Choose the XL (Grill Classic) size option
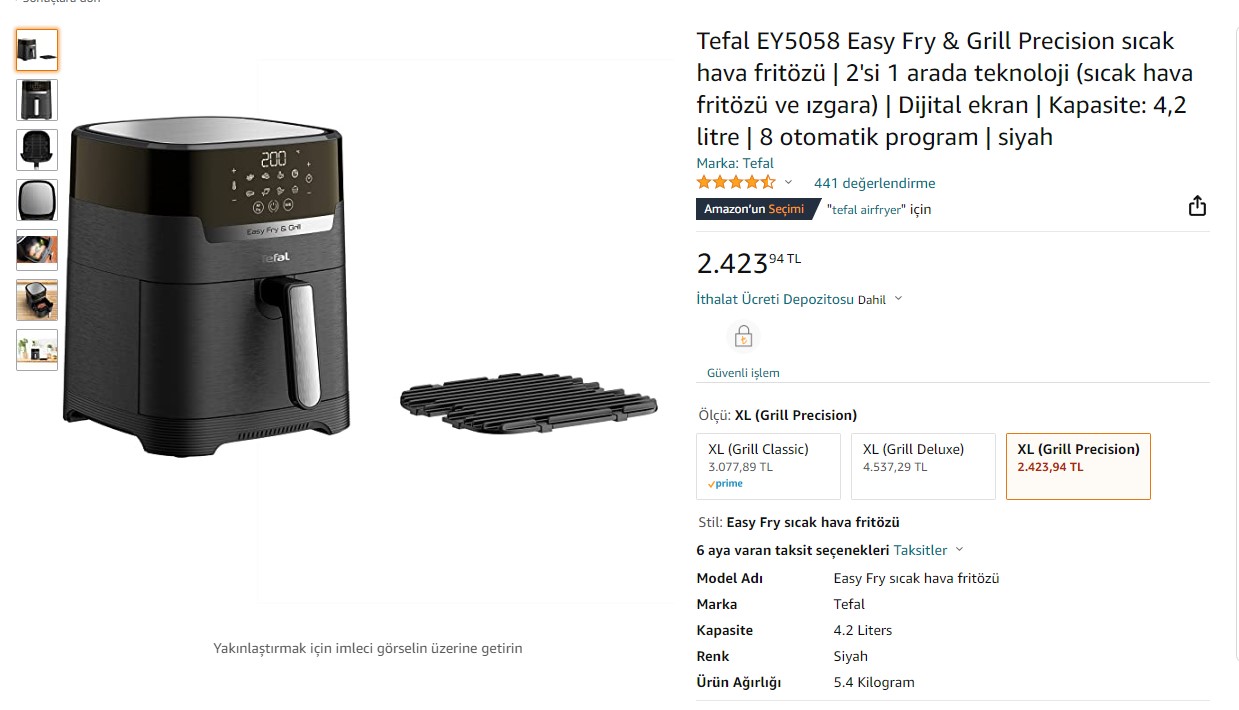The image size is (1239, 710). tap(768, 466)
